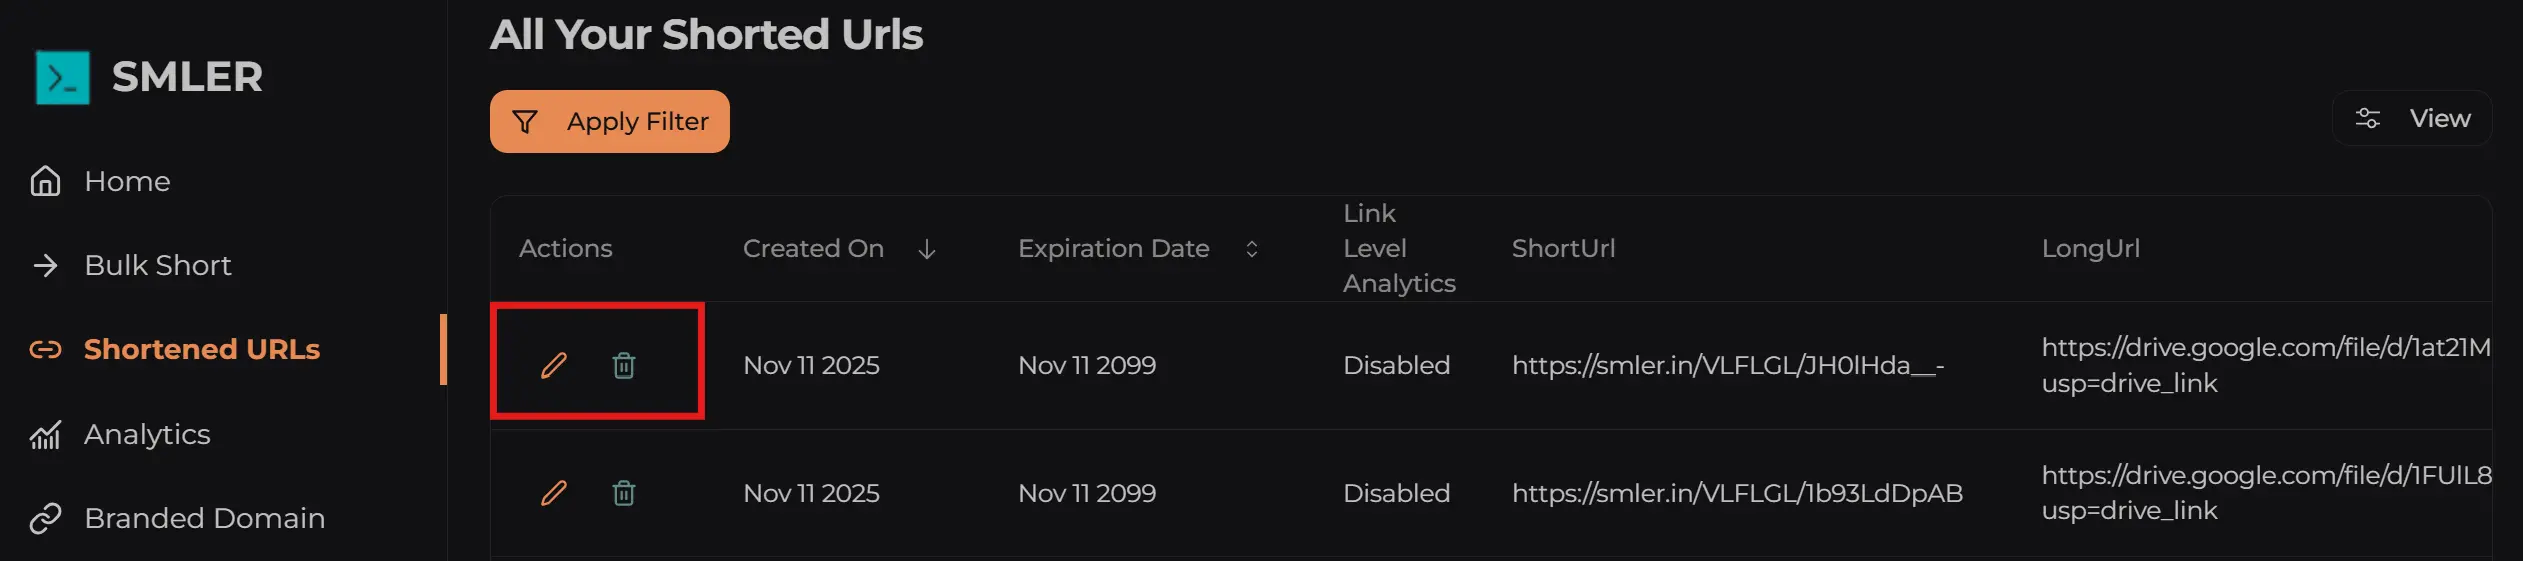This screenshot has height=561, width=2523.
Task: Toggle Expiration Date sort chevrons
Action: tap(1251, 249)
